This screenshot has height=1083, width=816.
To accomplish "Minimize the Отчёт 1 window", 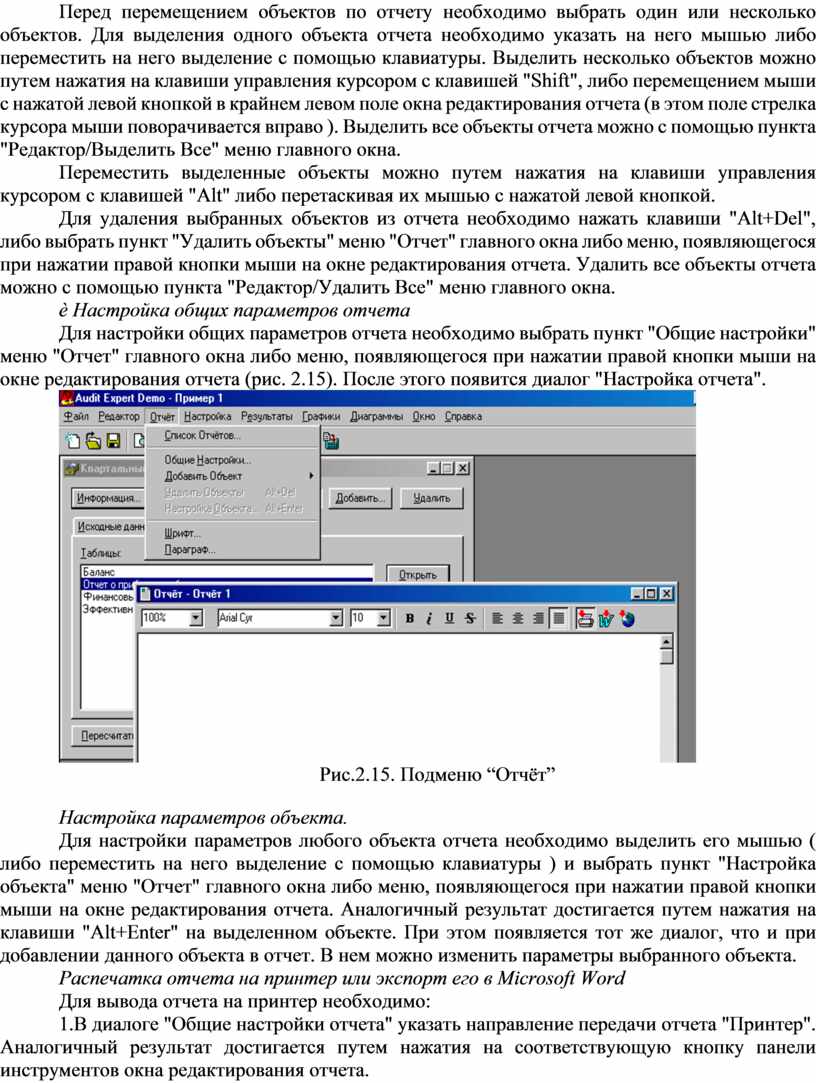I will pos(637,593).
